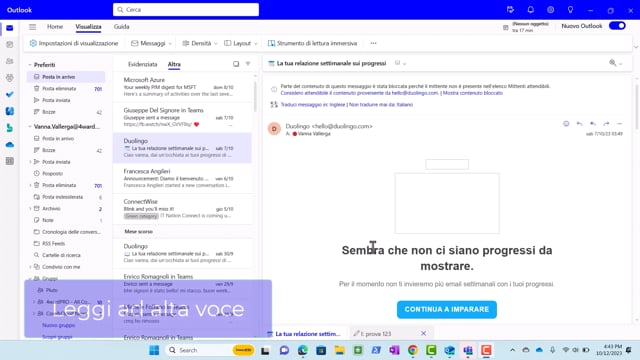Open notifications bell in title bar

click(x=531, y=10)
